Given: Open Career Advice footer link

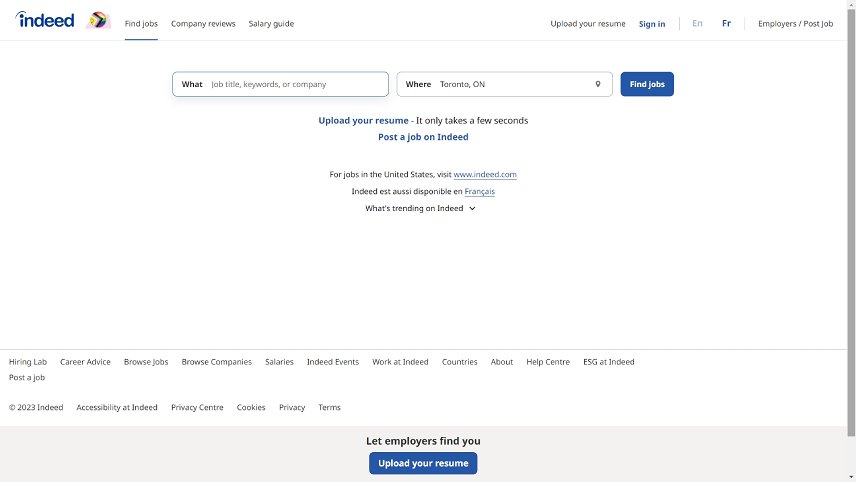Looking at the screenshot, I should point(85,362).
